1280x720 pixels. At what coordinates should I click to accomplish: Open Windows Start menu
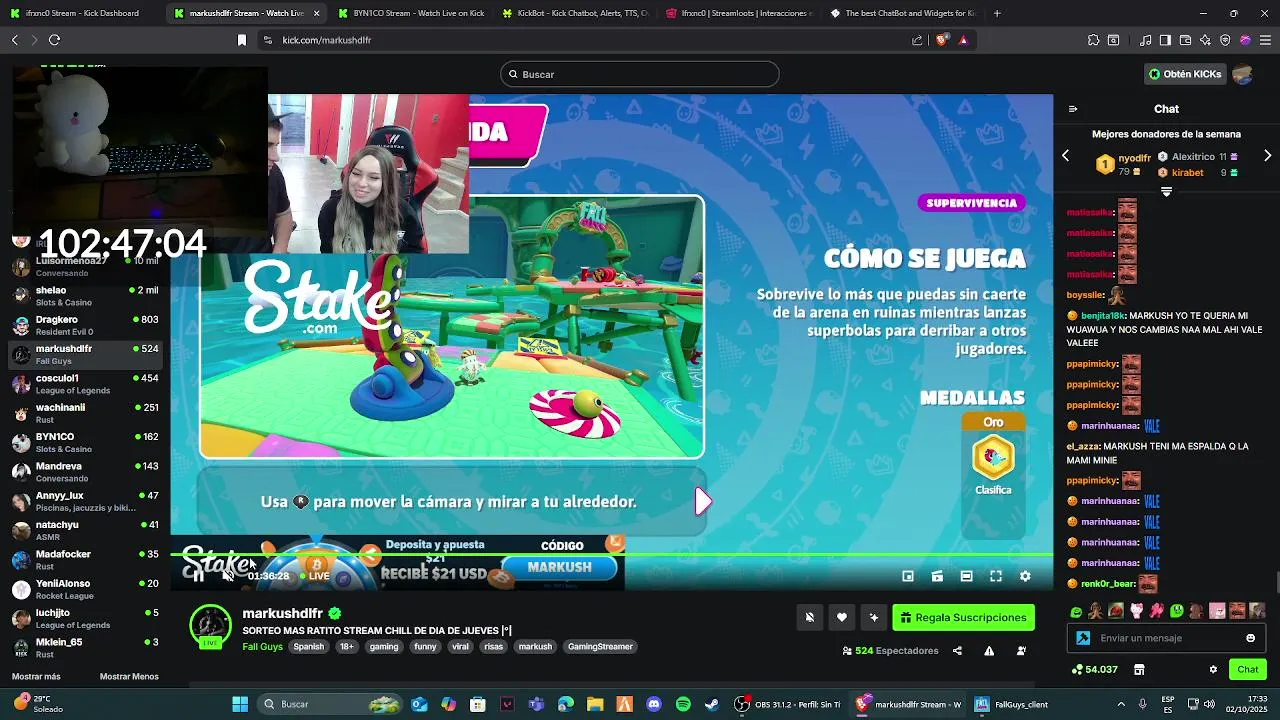(x=240, y=704)
